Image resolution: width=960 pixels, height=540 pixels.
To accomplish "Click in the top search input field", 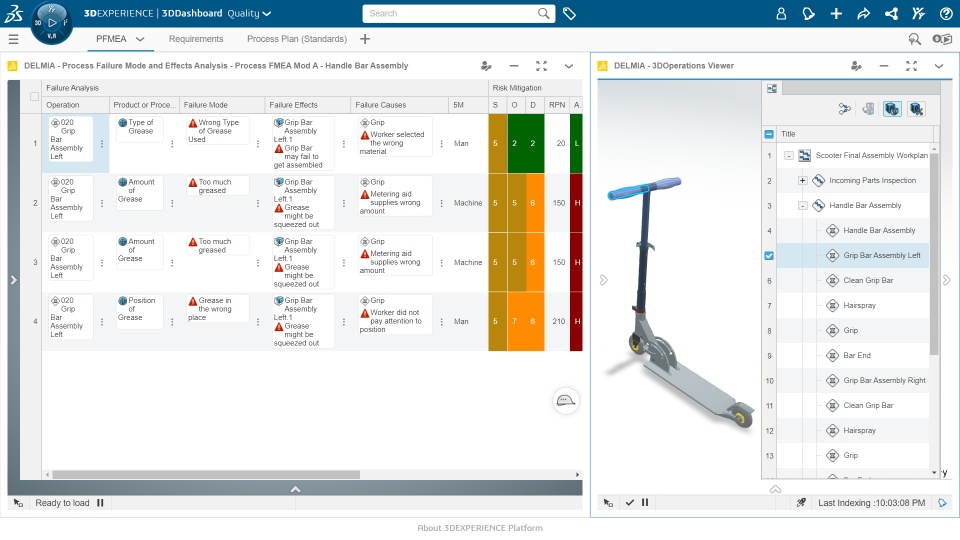I will point(450,13).
